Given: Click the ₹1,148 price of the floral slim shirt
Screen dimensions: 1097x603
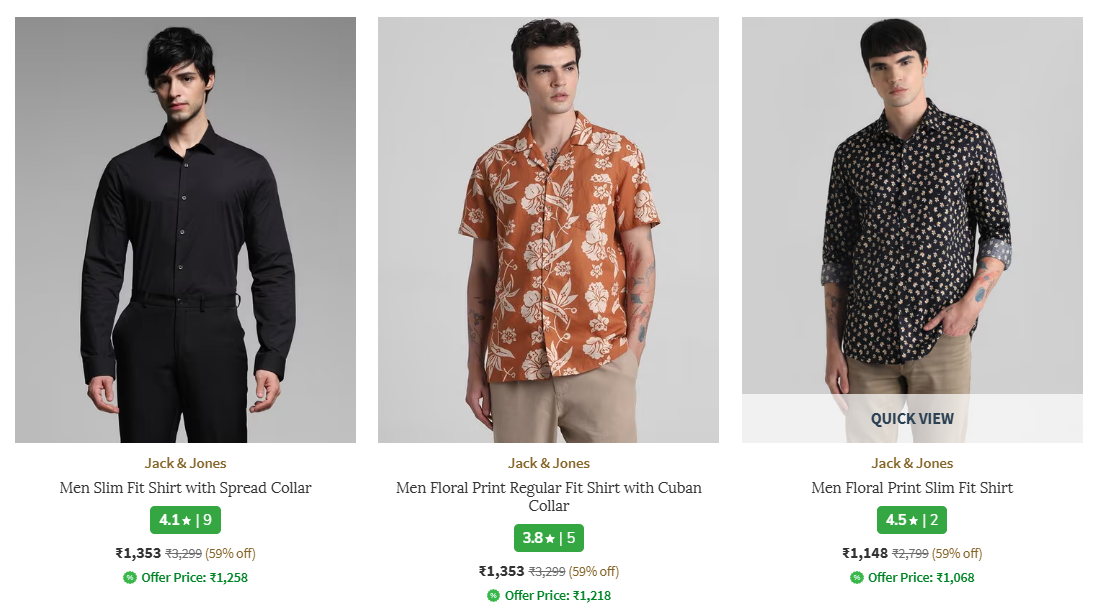Looking at the screenshot, I should click(x=865, y=553).
